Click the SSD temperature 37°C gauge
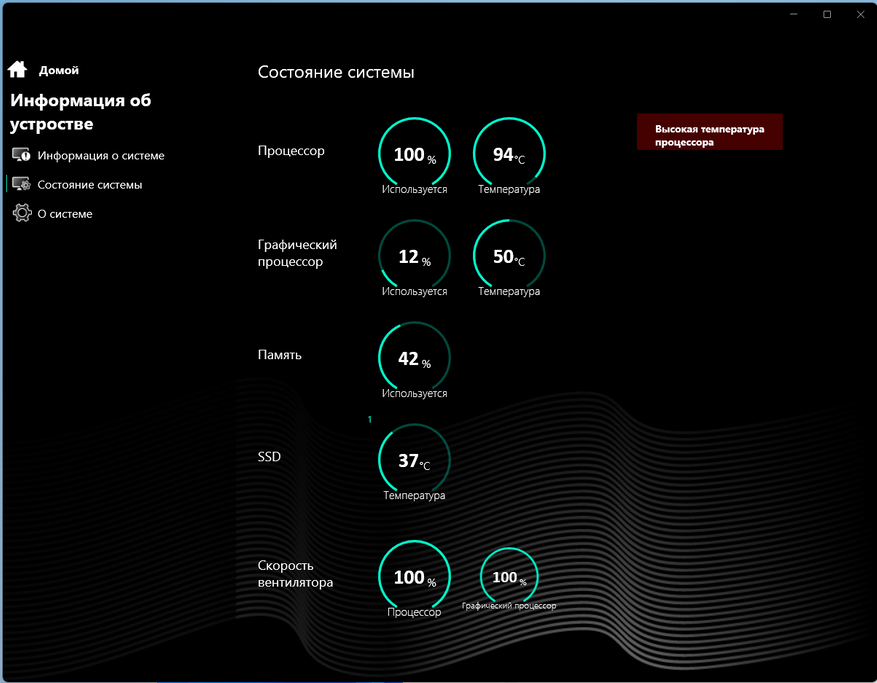This screenshot has height=683, width=877. point(414,459)
